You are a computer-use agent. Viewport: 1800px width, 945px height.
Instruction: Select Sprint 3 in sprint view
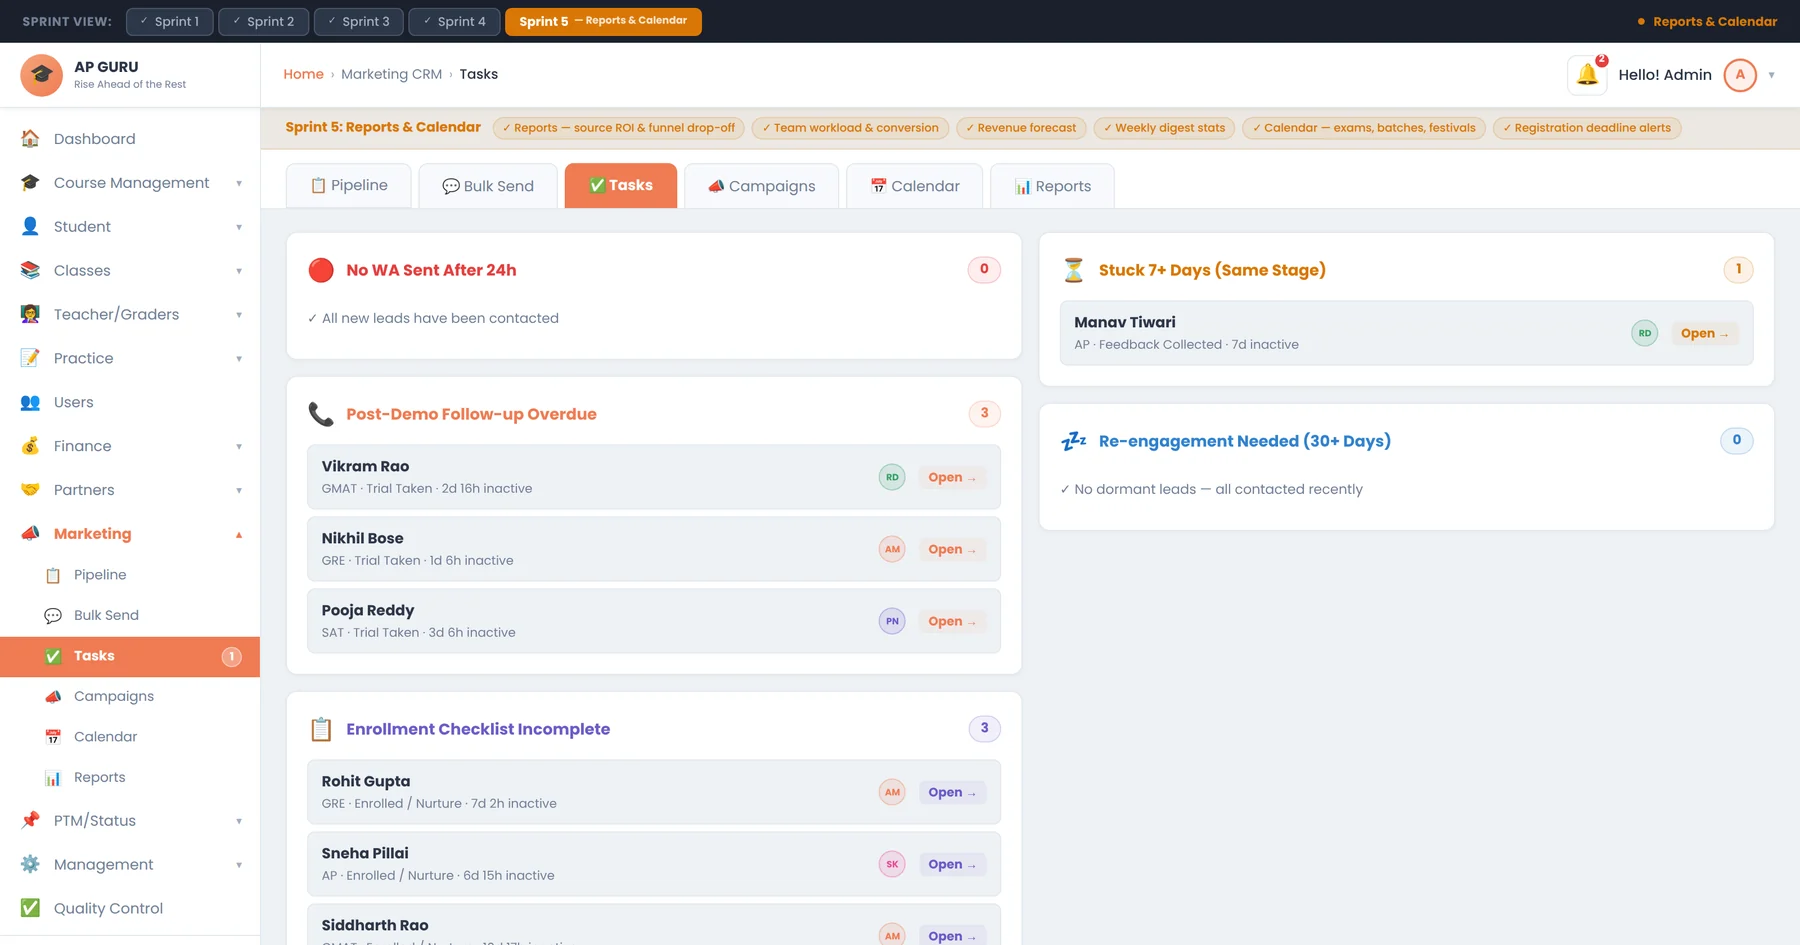359,21
